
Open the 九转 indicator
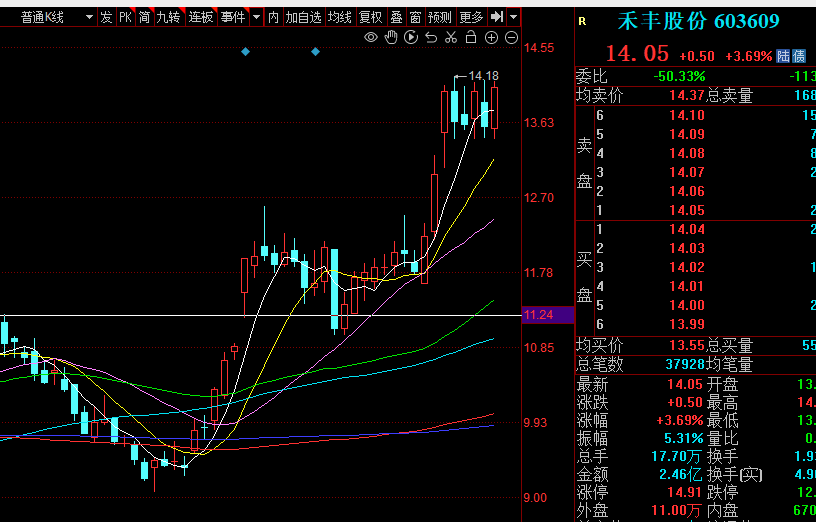(x=169, y=18)
